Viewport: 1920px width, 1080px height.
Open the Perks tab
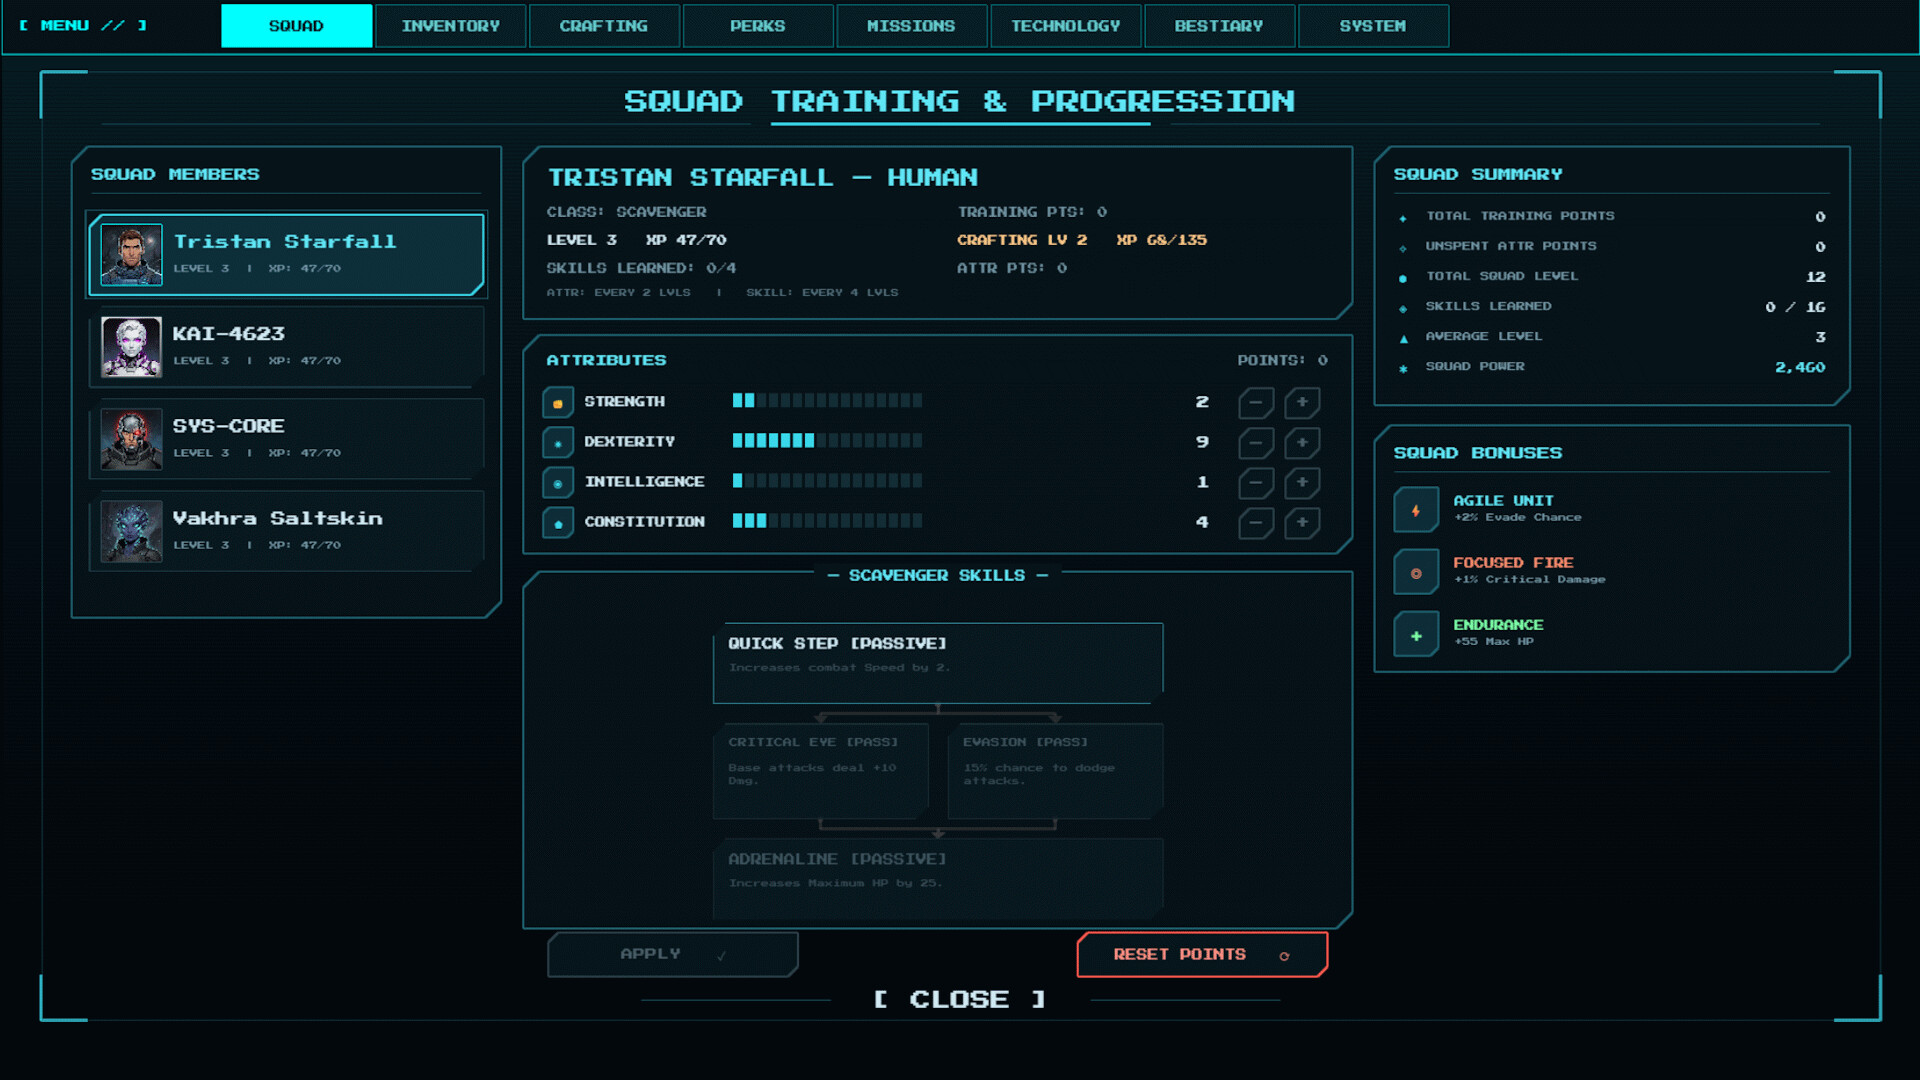(758, 26)
